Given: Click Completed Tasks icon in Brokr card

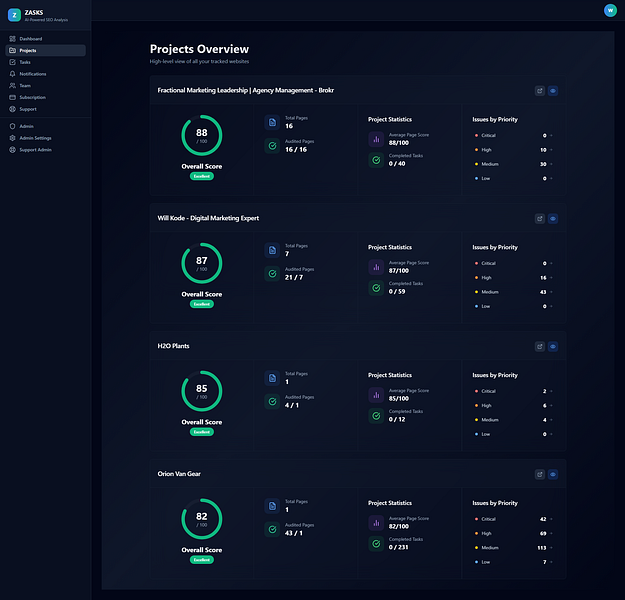Looking at the screenshot, I should click(x=376, y=160).
